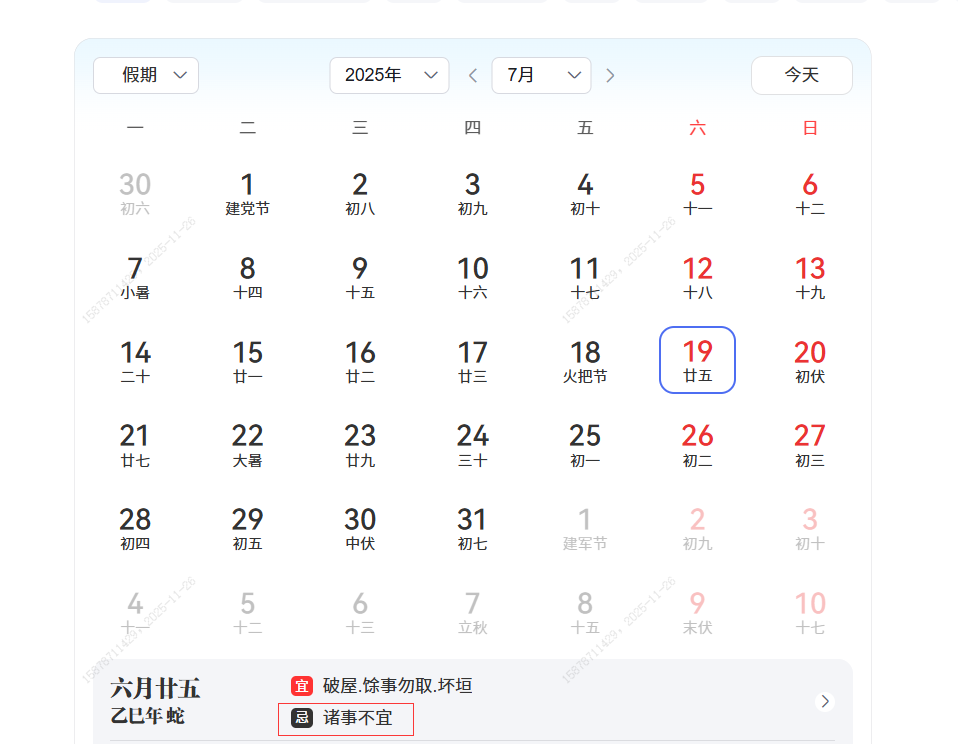Select July 31 初七

click(472, 528)
